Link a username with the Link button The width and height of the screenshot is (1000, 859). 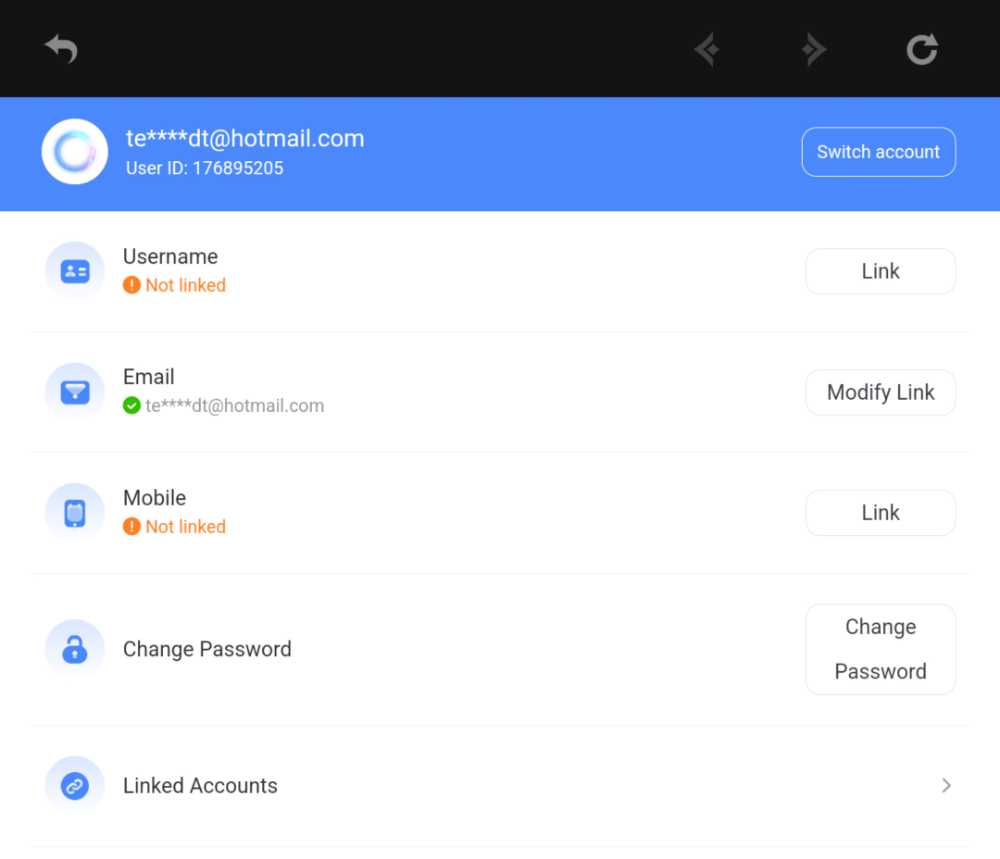pos(880,271)
